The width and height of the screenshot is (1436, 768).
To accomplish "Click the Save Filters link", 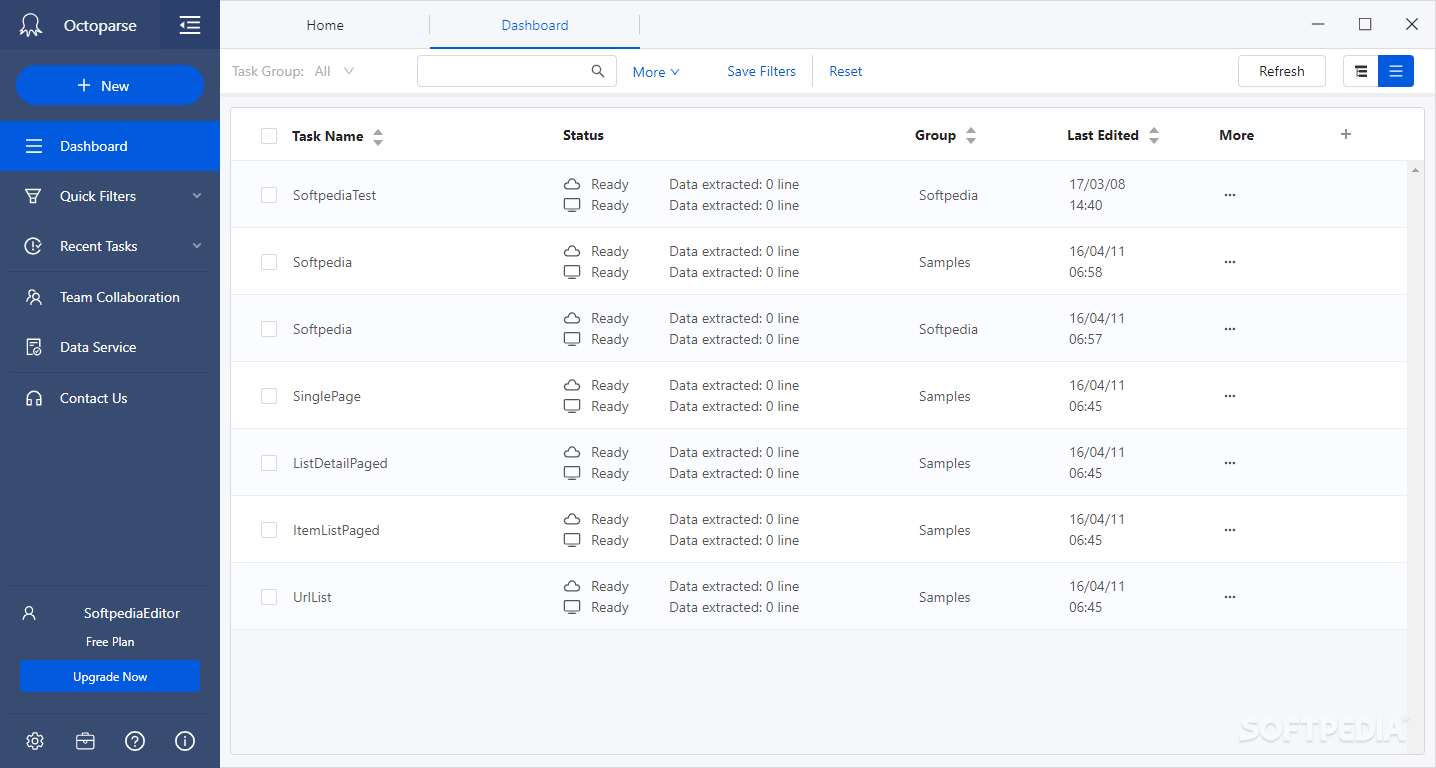I will tap(761, 71).
